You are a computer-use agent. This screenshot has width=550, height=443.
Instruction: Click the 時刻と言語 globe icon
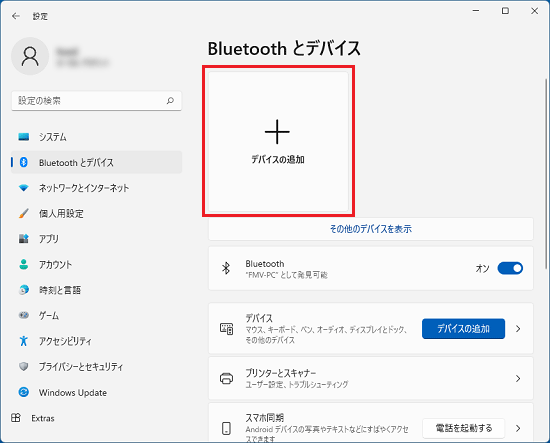tap(24, 290)
